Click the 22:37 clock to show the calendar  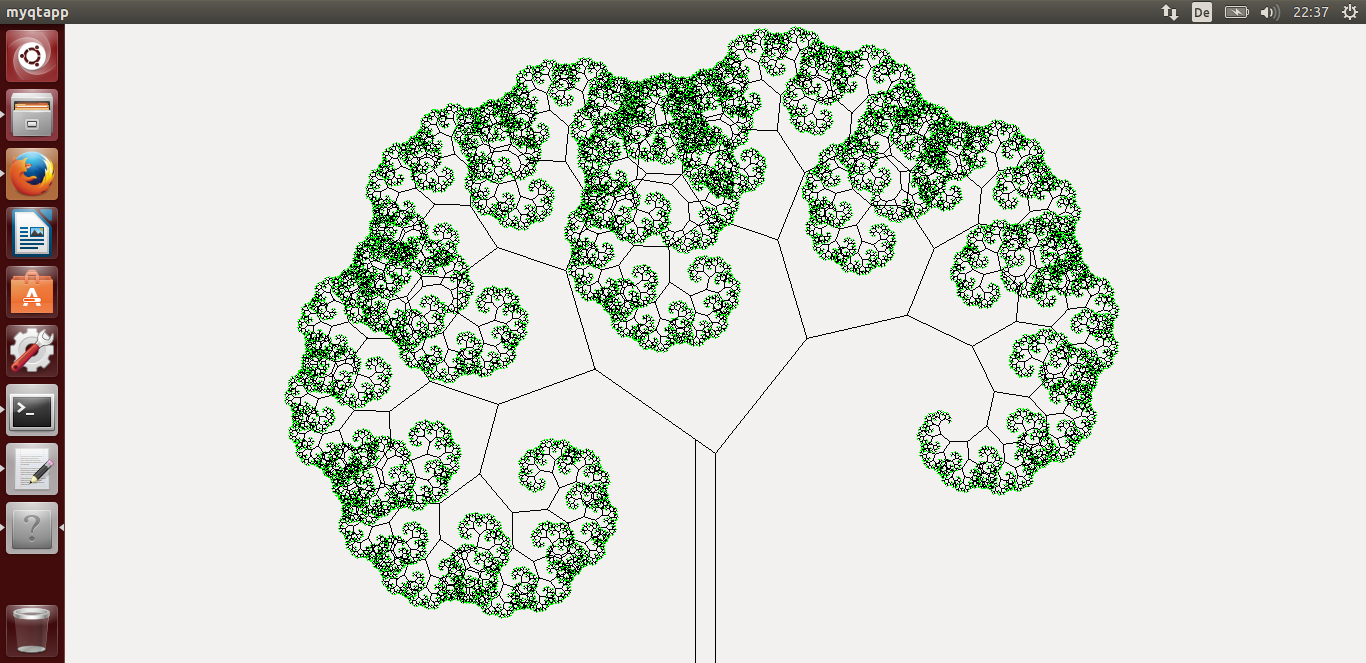tap(1310, 12)
